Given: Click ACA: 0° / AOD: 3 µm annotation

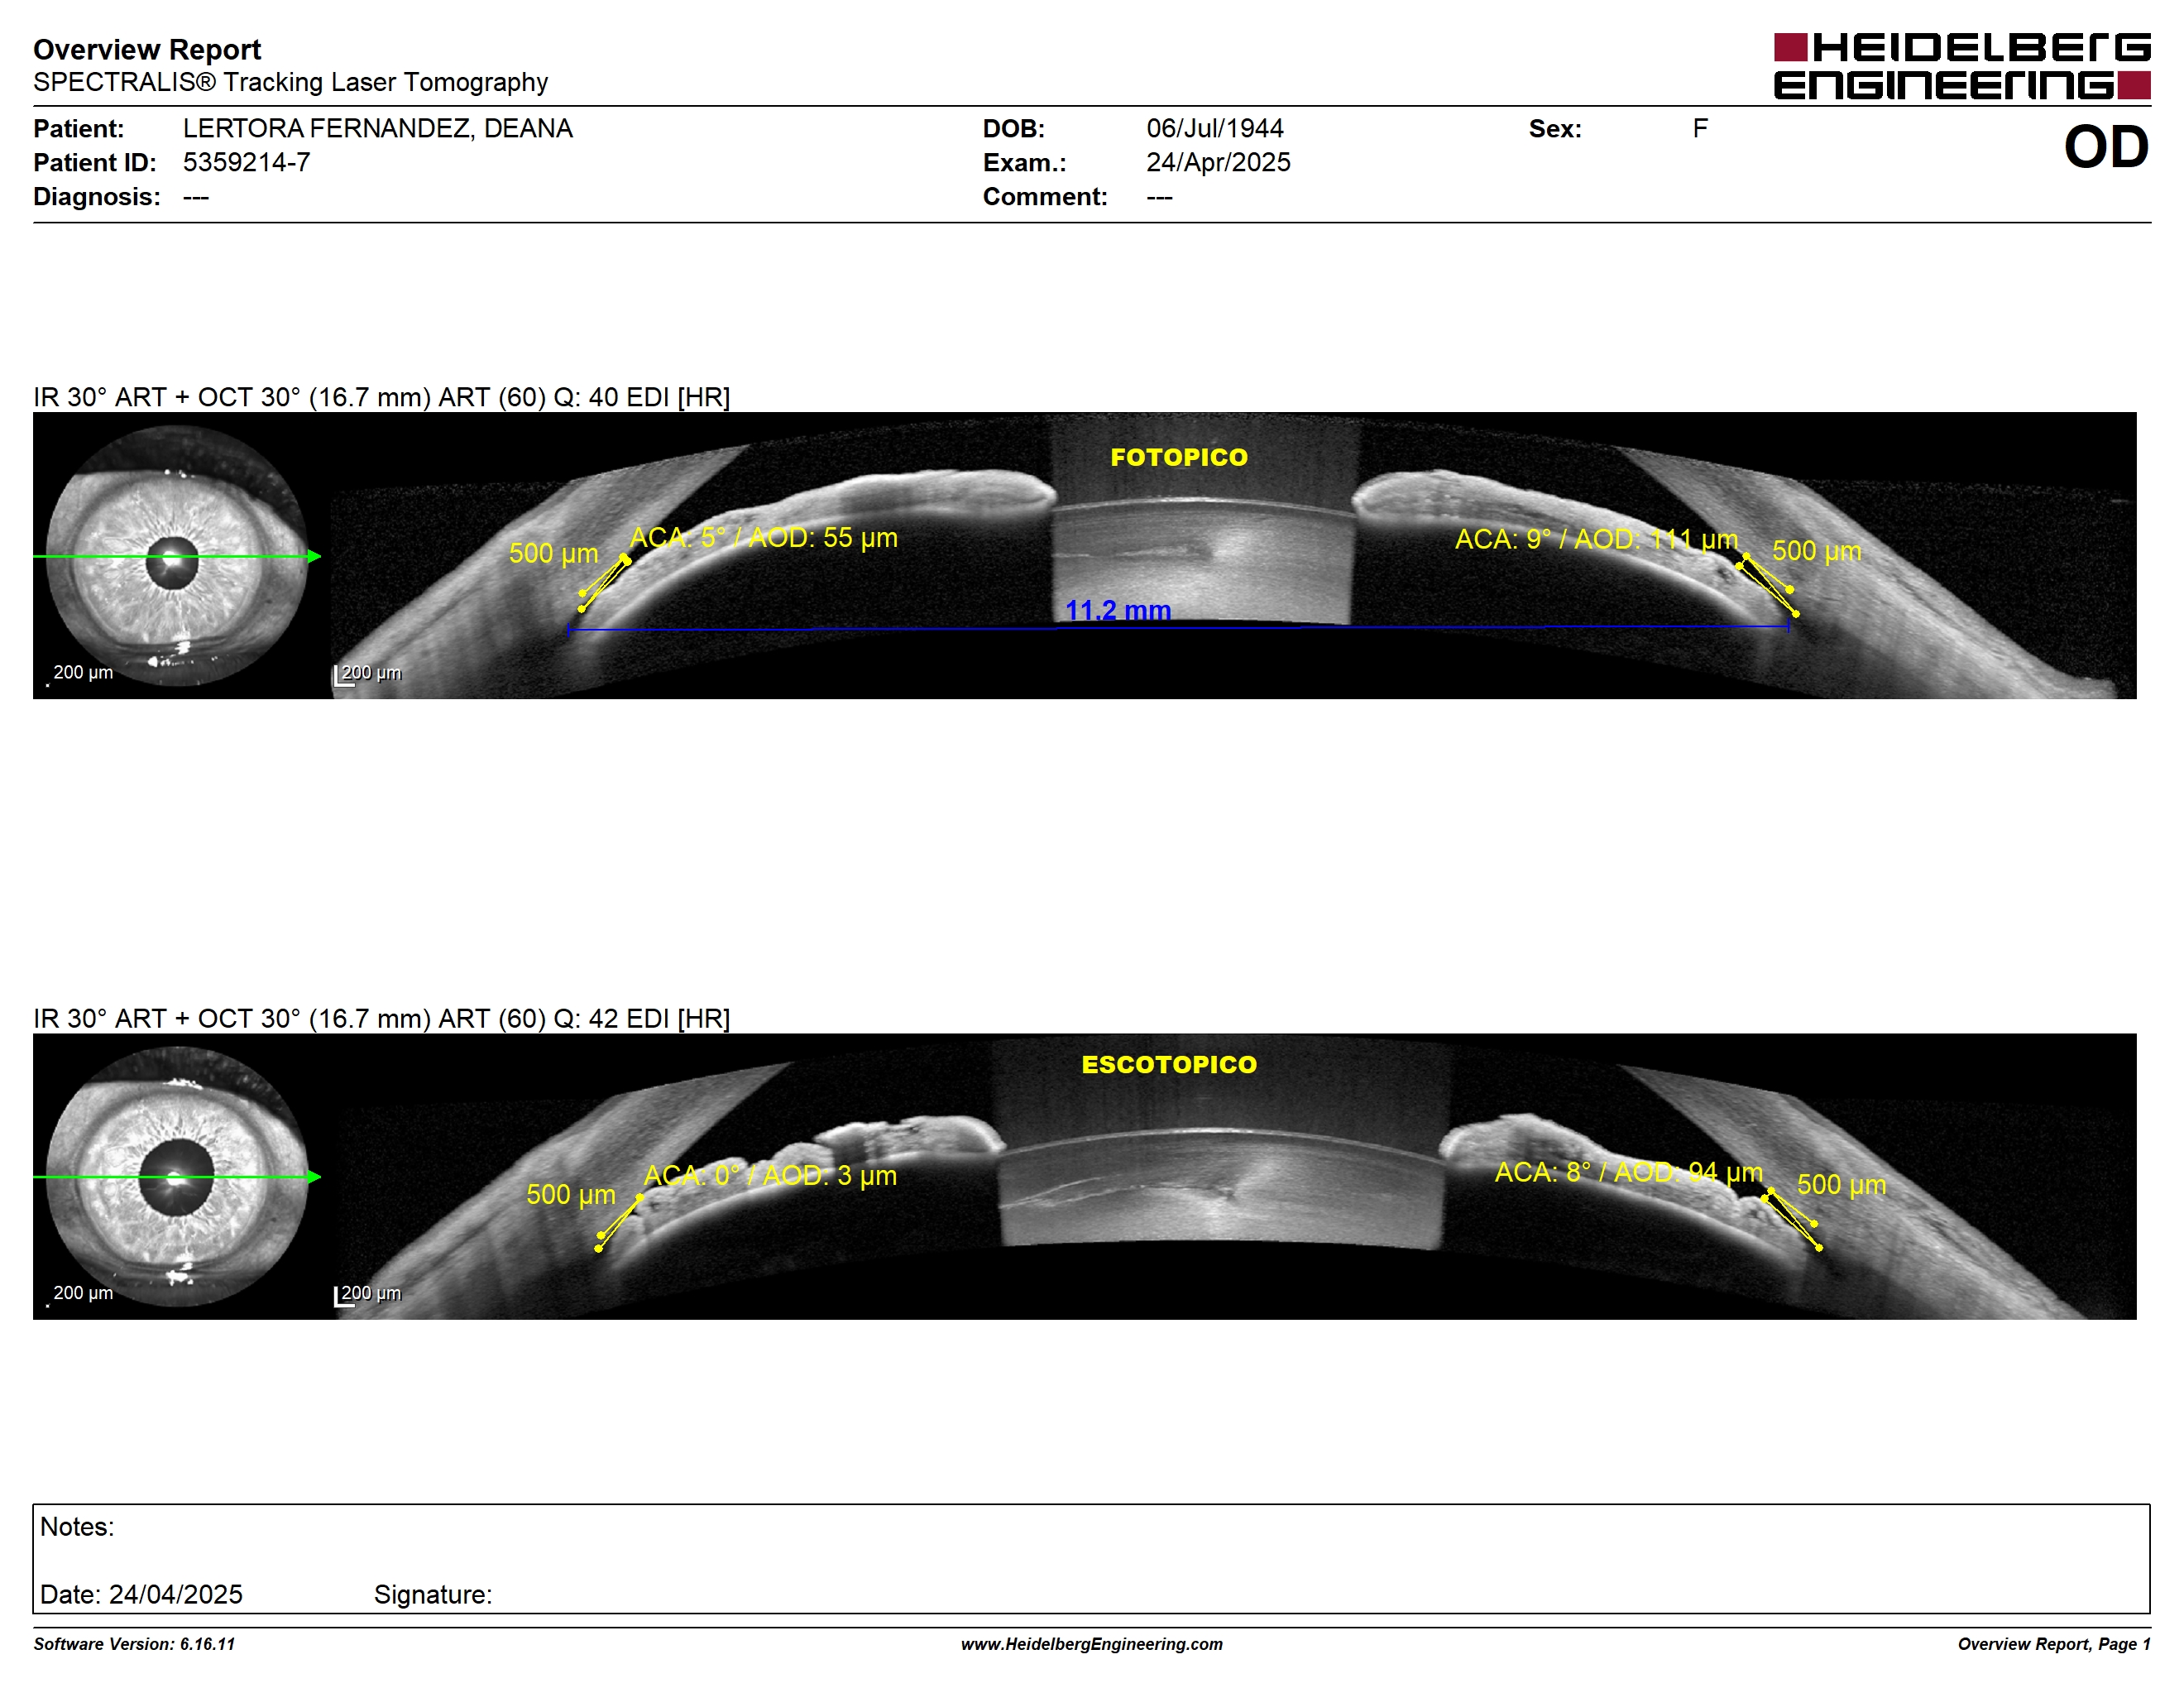Looking at the screenshot, I should click(770, 1175).
